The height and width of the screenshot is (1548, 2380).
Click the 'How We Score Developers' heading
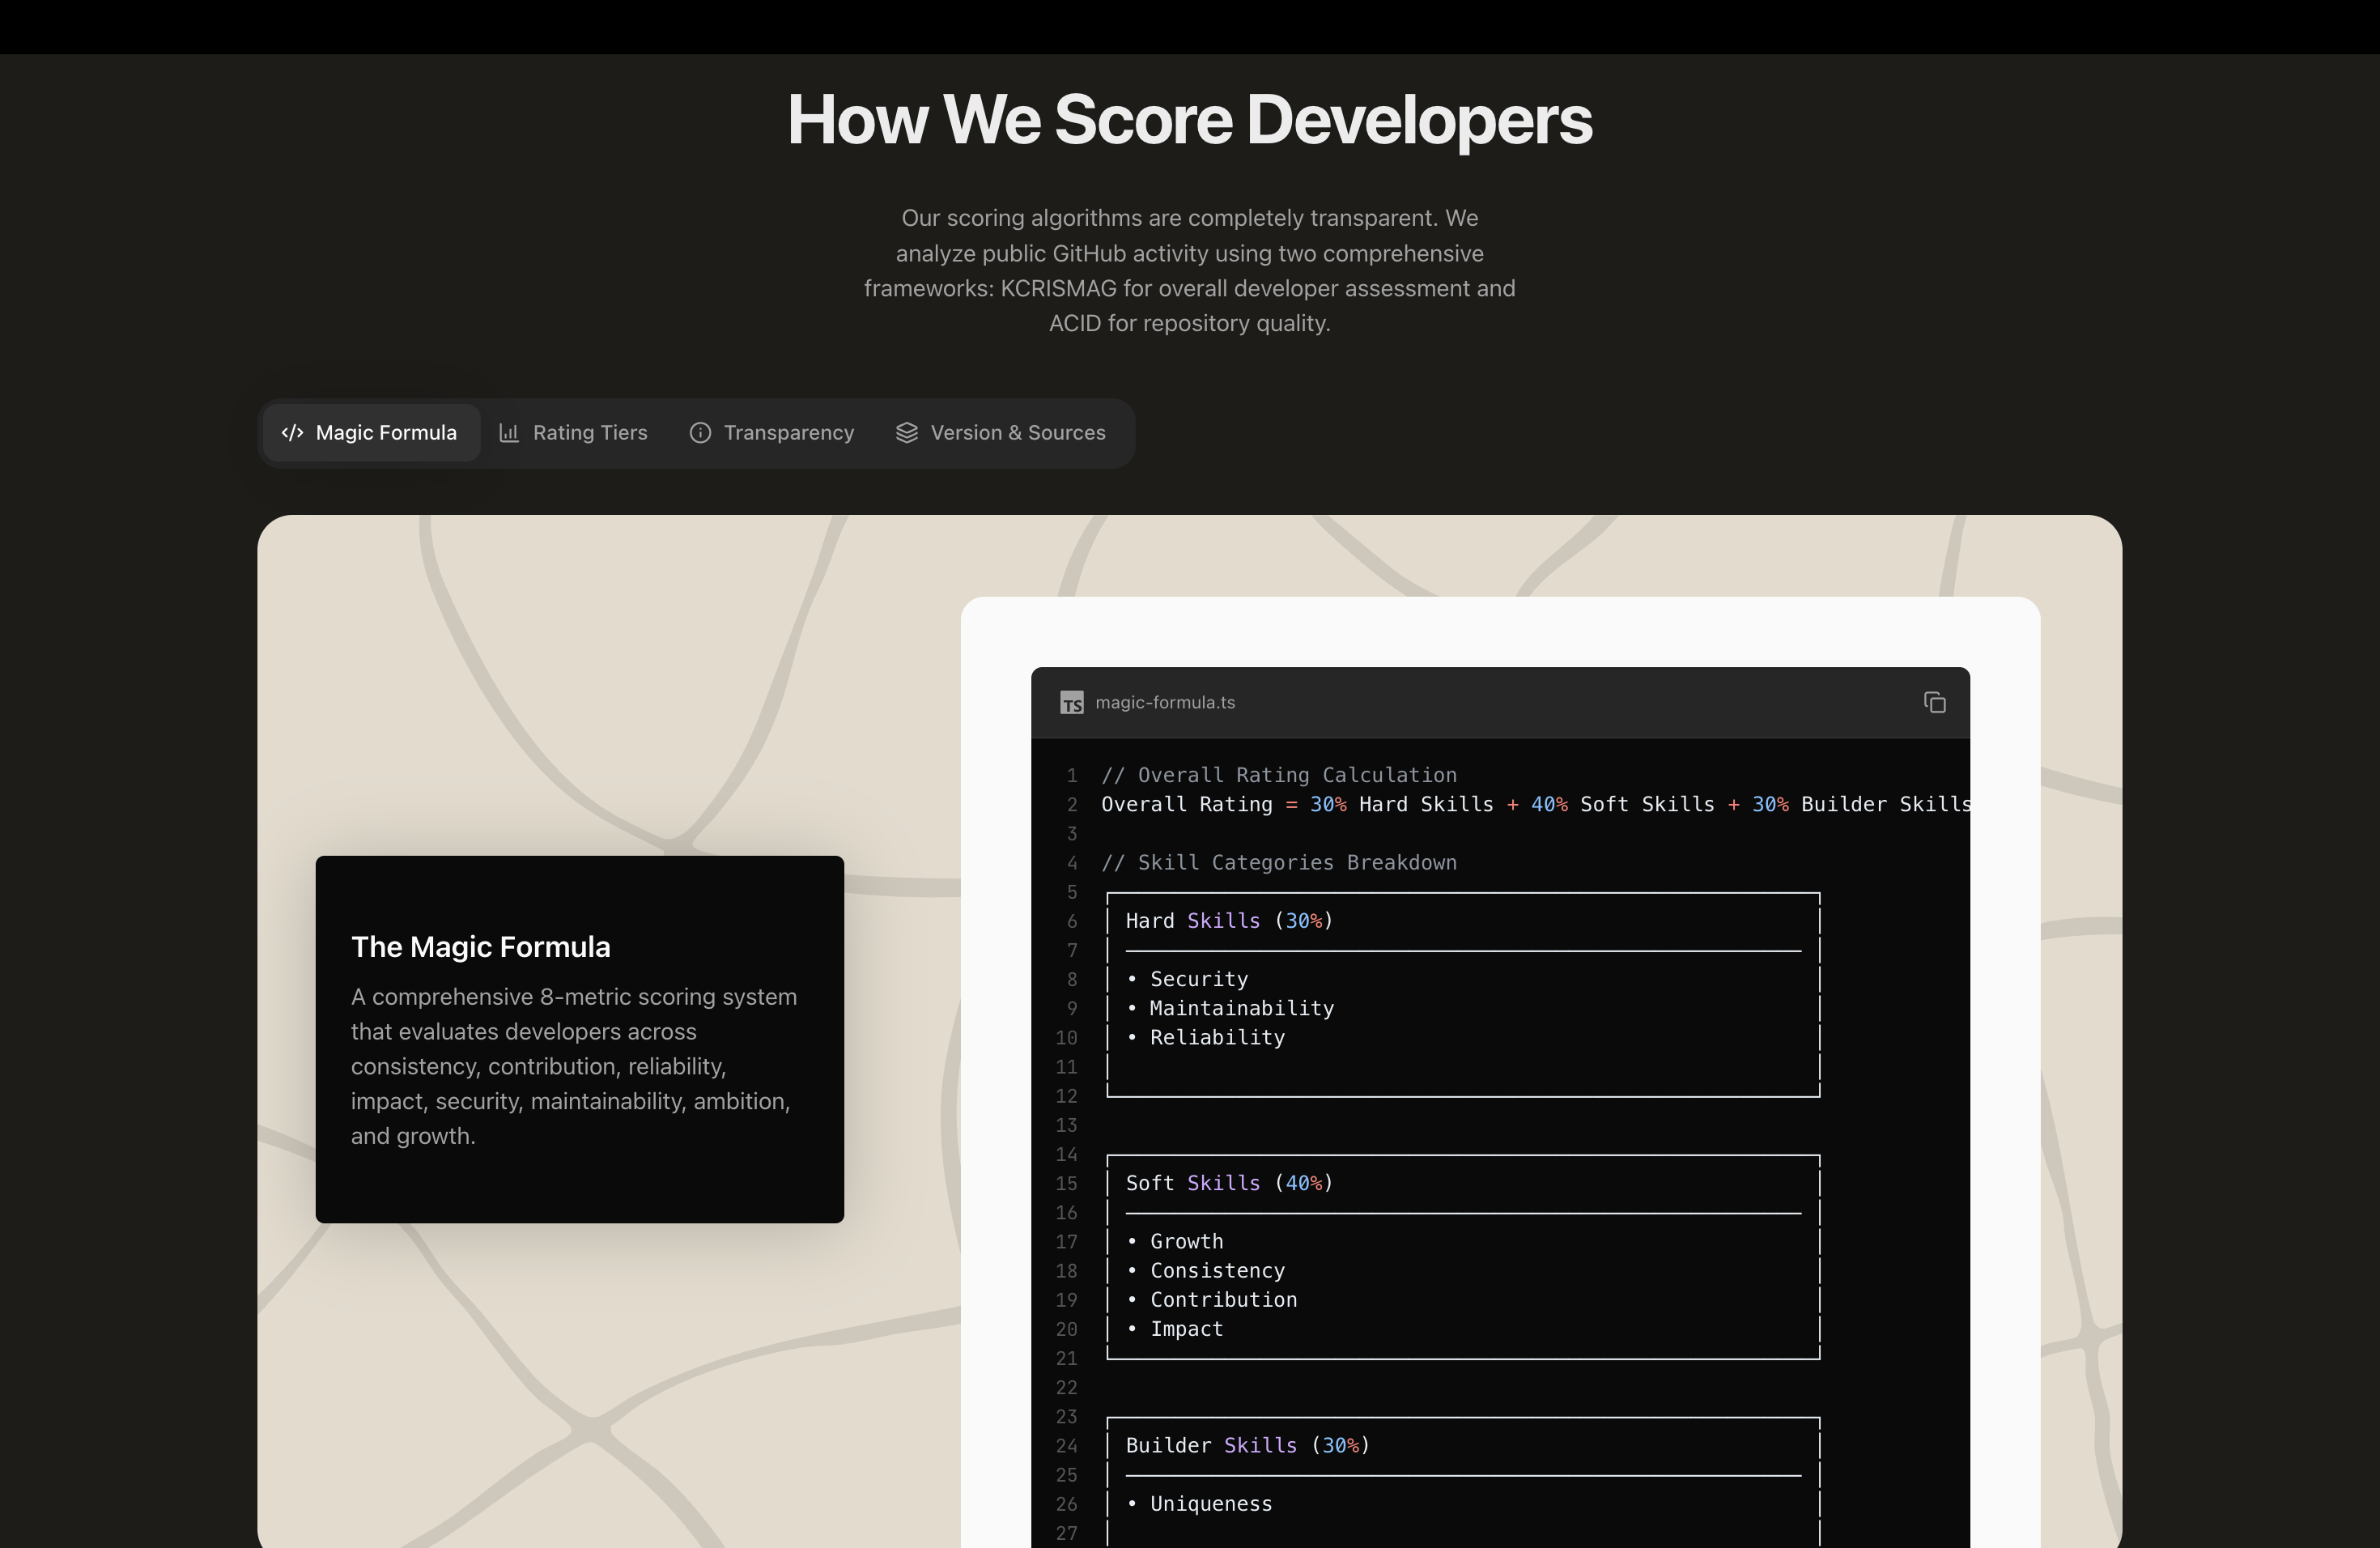coord(1189,120)
